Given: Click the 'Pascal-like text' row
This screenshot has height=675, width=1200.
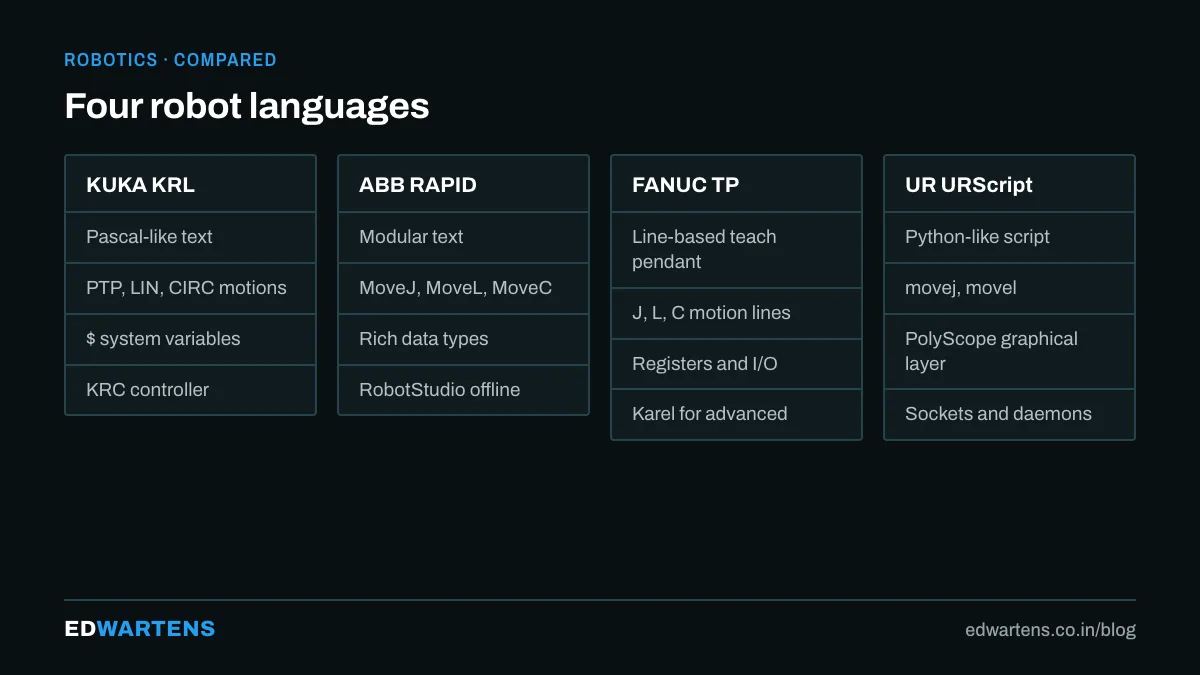Looking at the screenshot, I should point(190,238).
